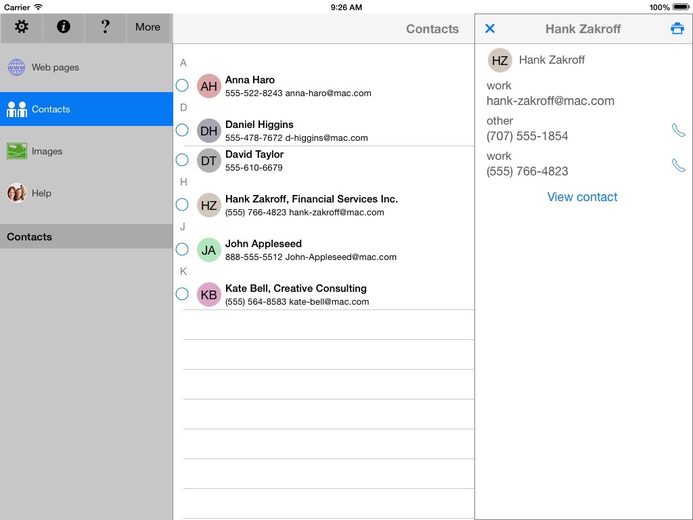This screenshot has width=693, height=520.
Task: Click the Wi-Fi status icon
Action: [38, 7]
